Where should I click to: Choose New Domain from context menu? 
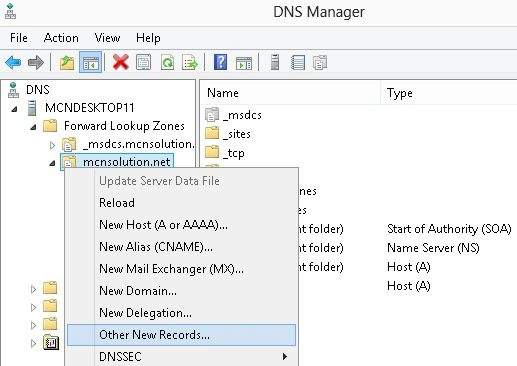coord(181,291)
